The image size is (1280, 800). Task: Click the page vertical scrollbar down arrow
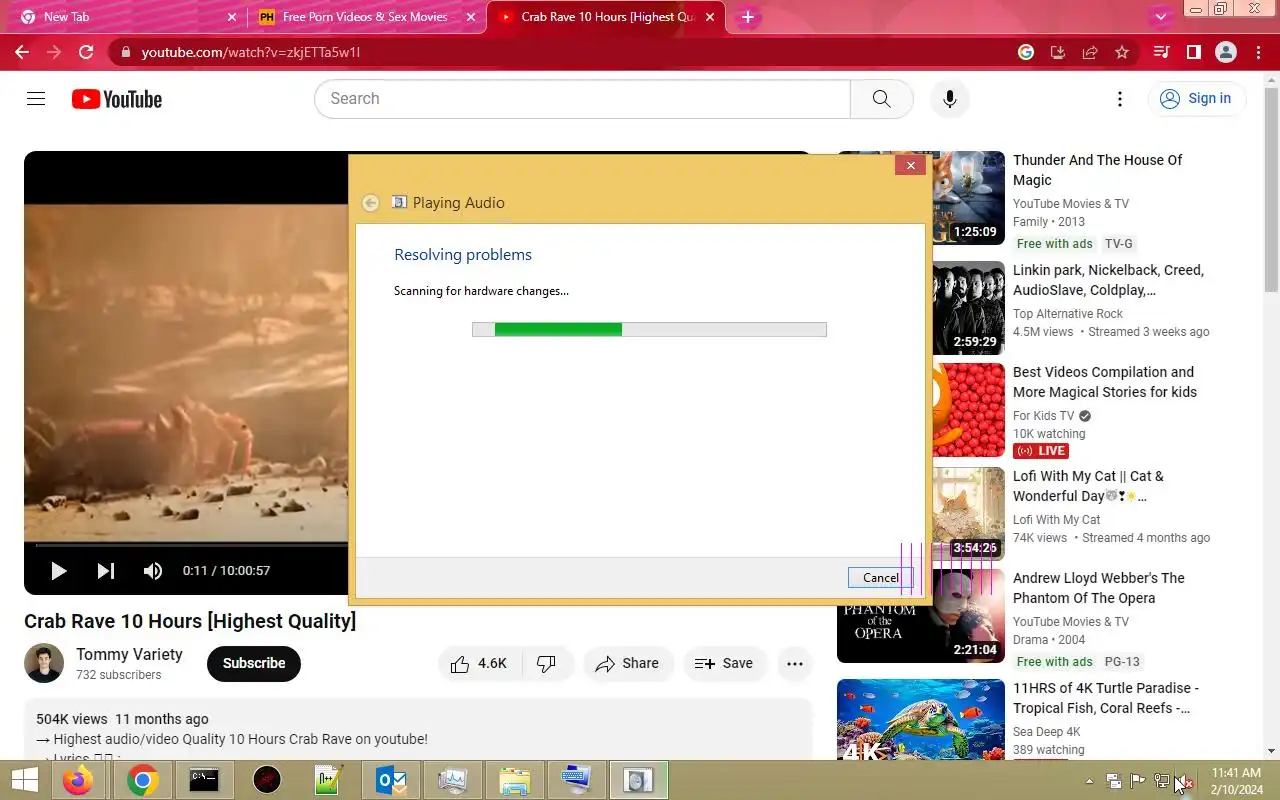point(1272,751)
